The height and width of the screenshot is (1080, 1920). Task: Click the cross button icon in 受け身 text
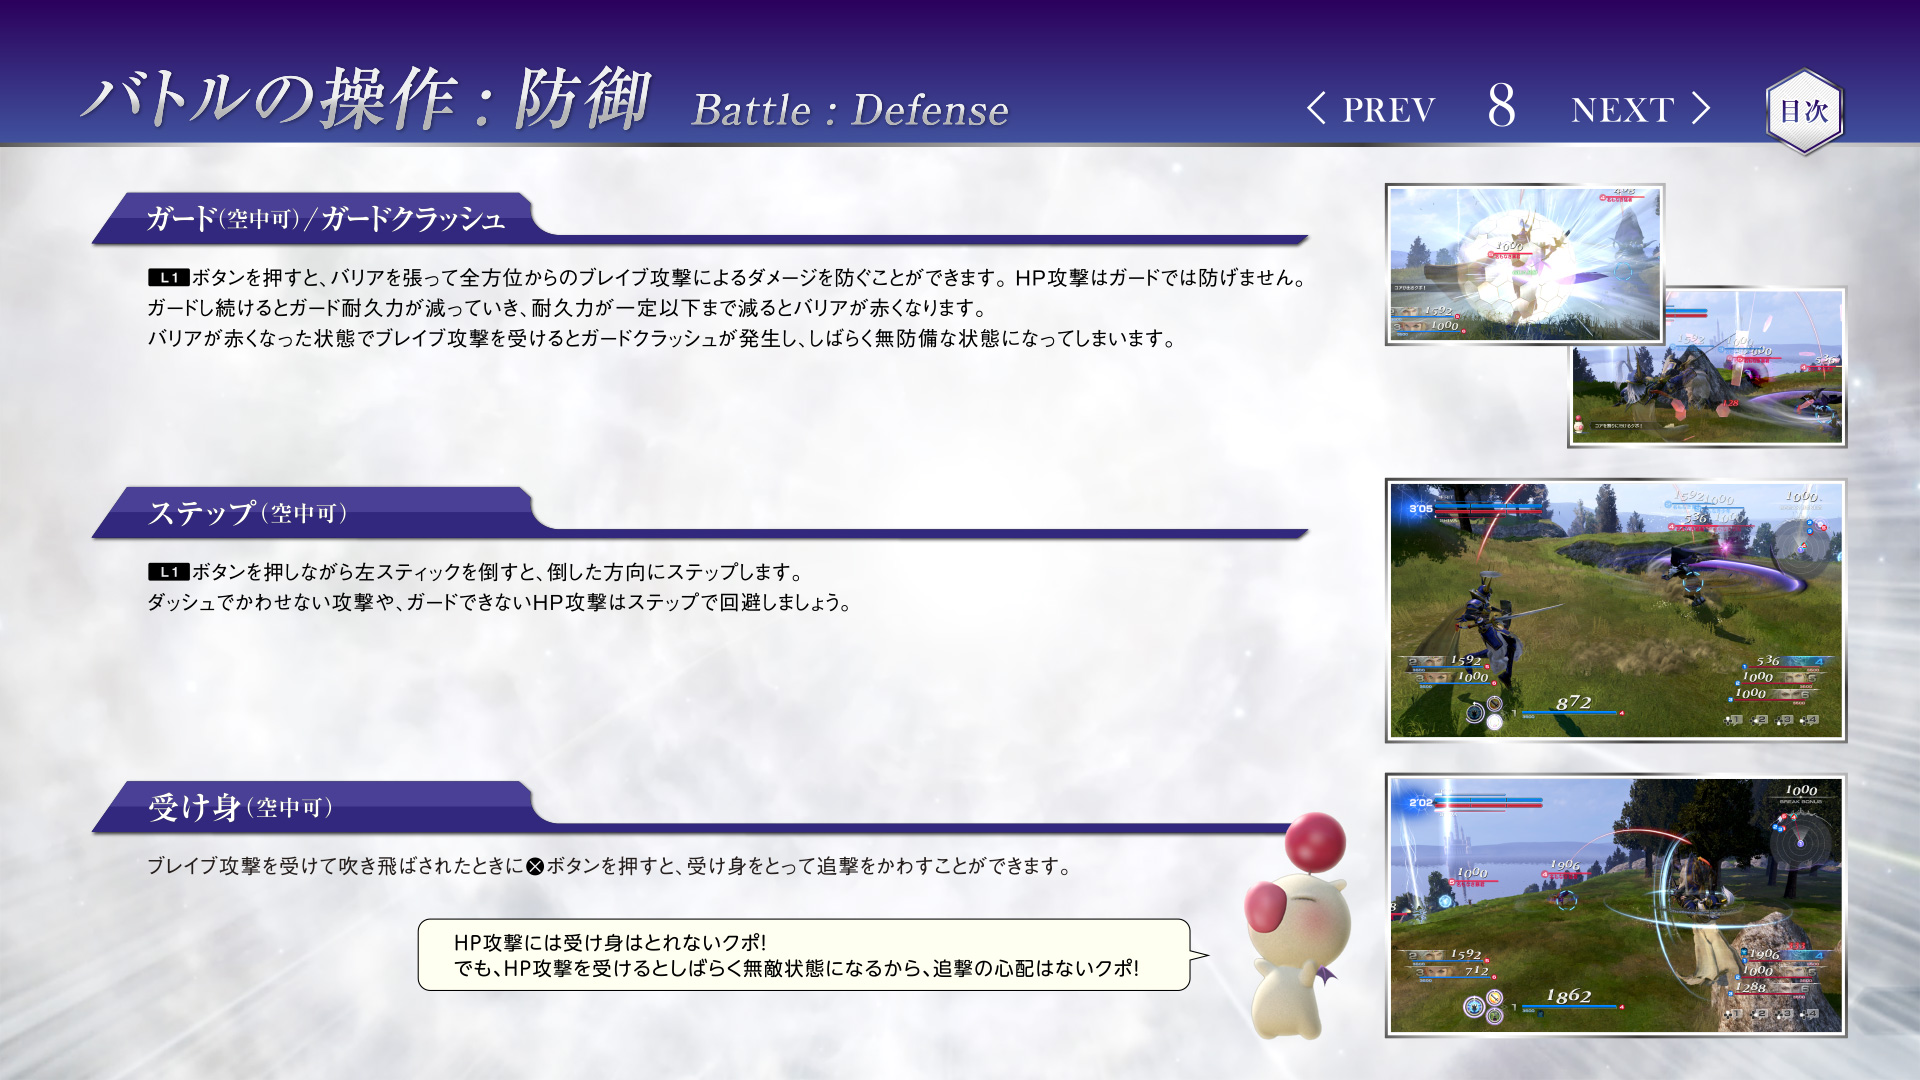[535, 866]
